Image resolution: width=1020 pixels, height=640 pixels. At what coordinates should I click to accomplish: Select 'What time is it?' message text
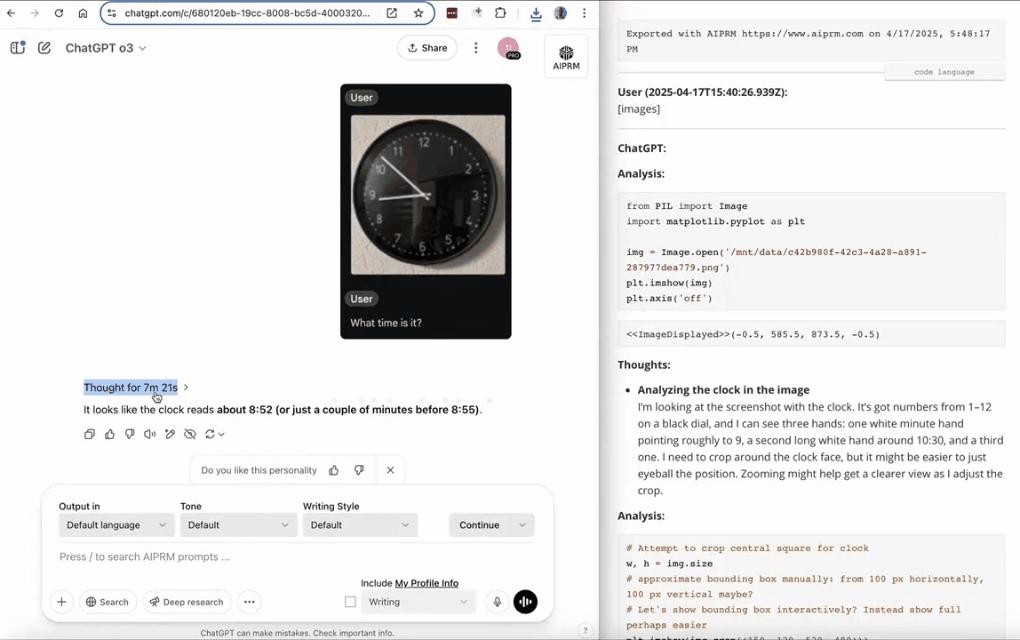[386, 323]
